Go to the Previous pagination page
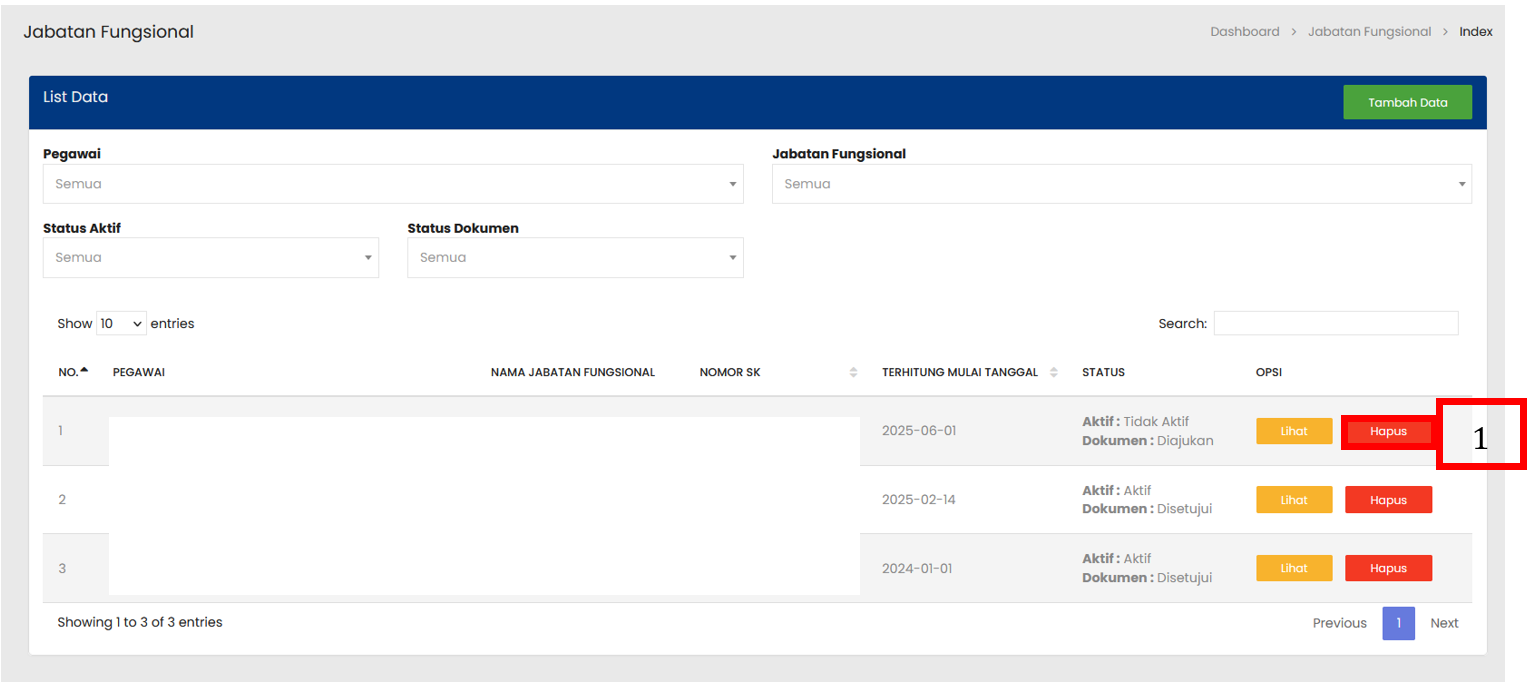The width and height of the screenshot is (1532, 690). click(x=1339, y=623)
